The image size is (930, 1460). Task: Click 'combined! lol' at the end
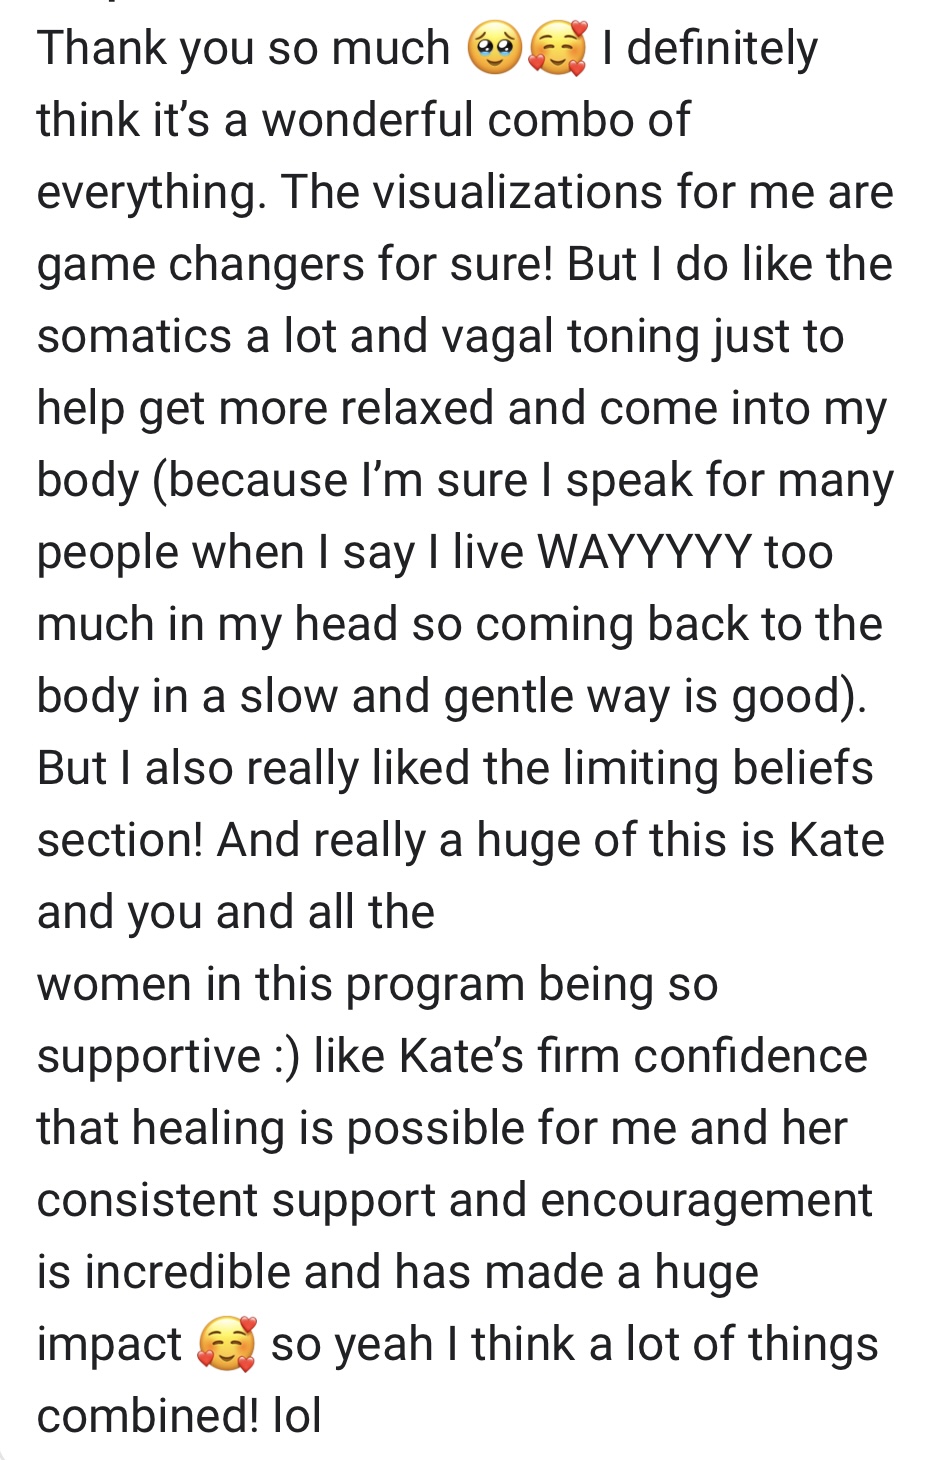(x=179, y=1416)
